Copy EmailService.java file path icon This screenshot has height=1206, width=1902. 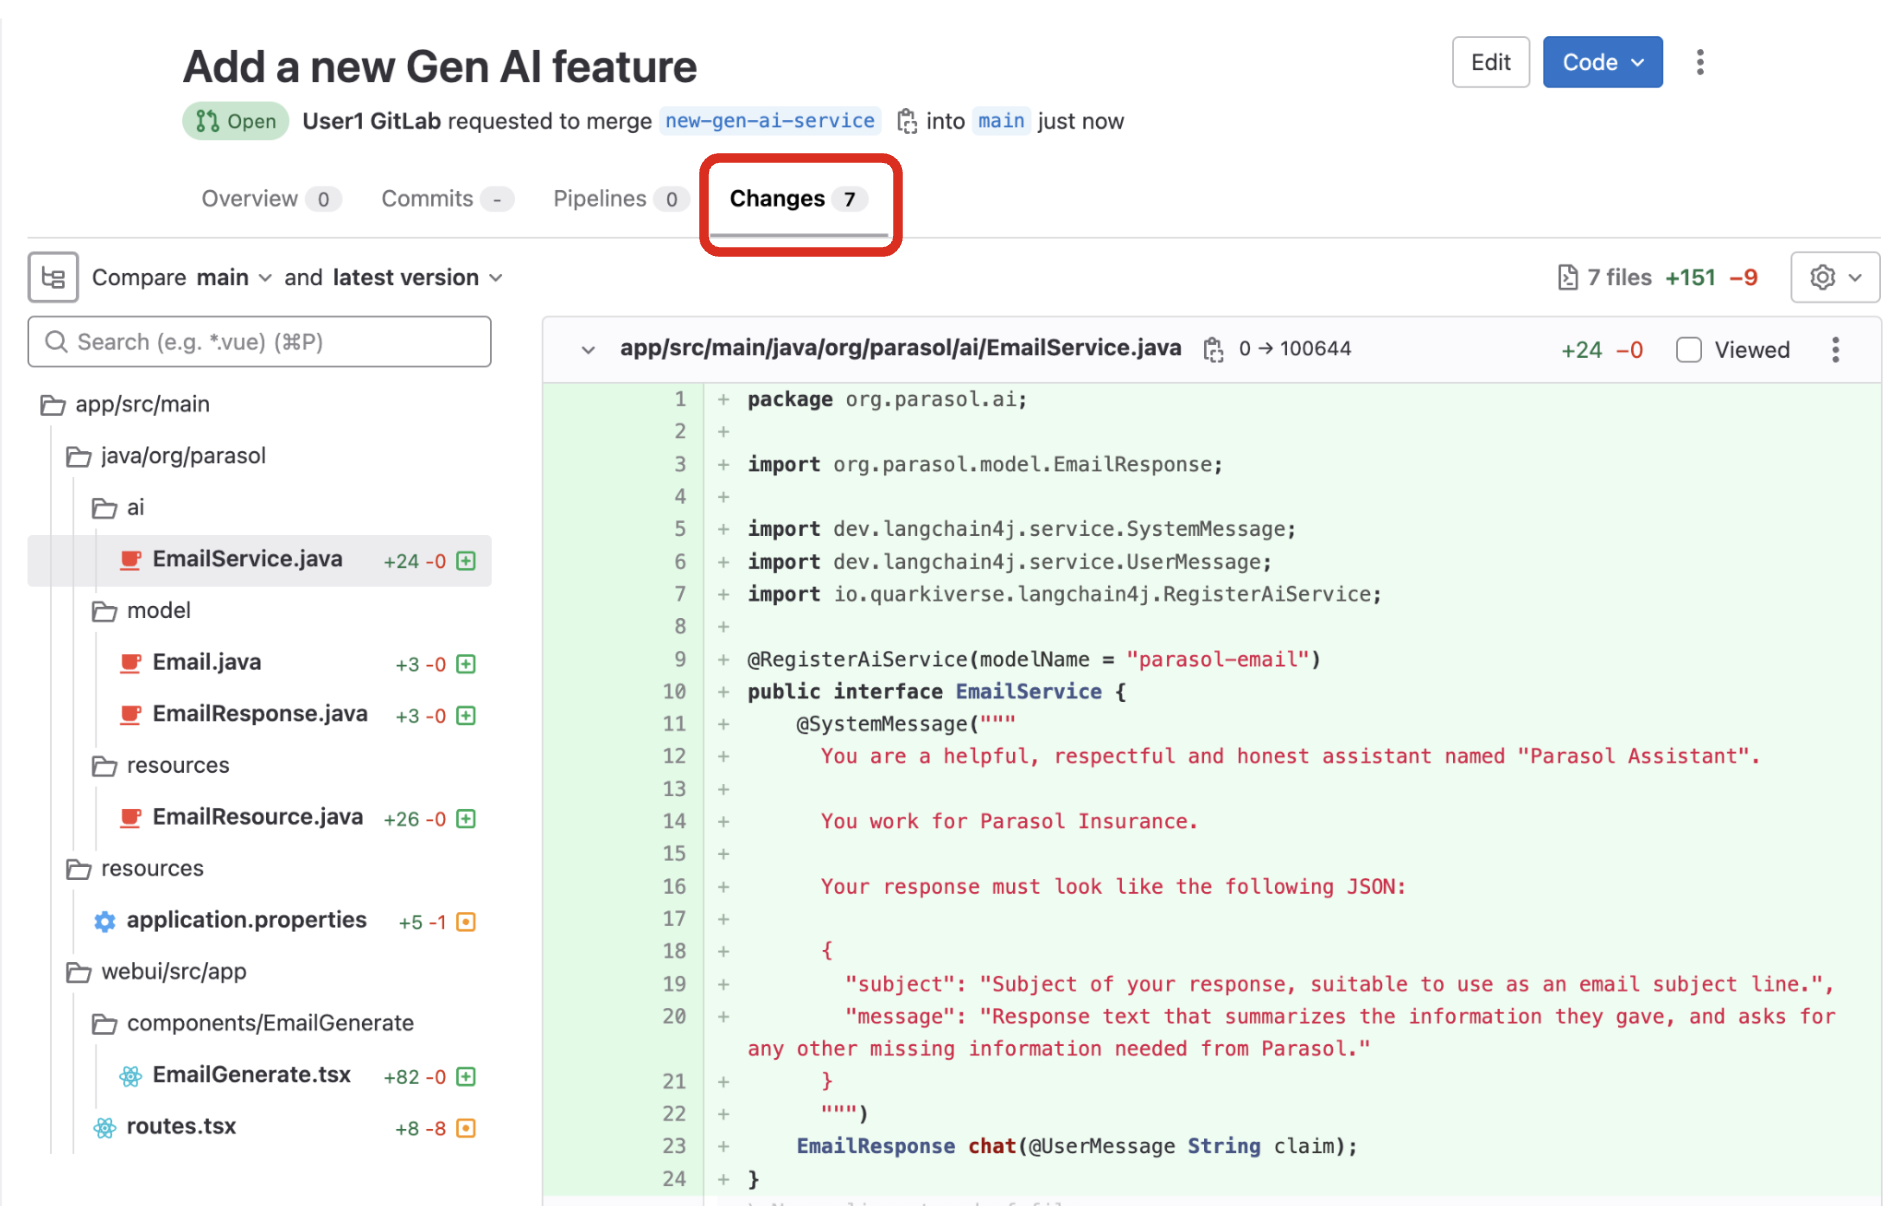(x=1213, y=349)
